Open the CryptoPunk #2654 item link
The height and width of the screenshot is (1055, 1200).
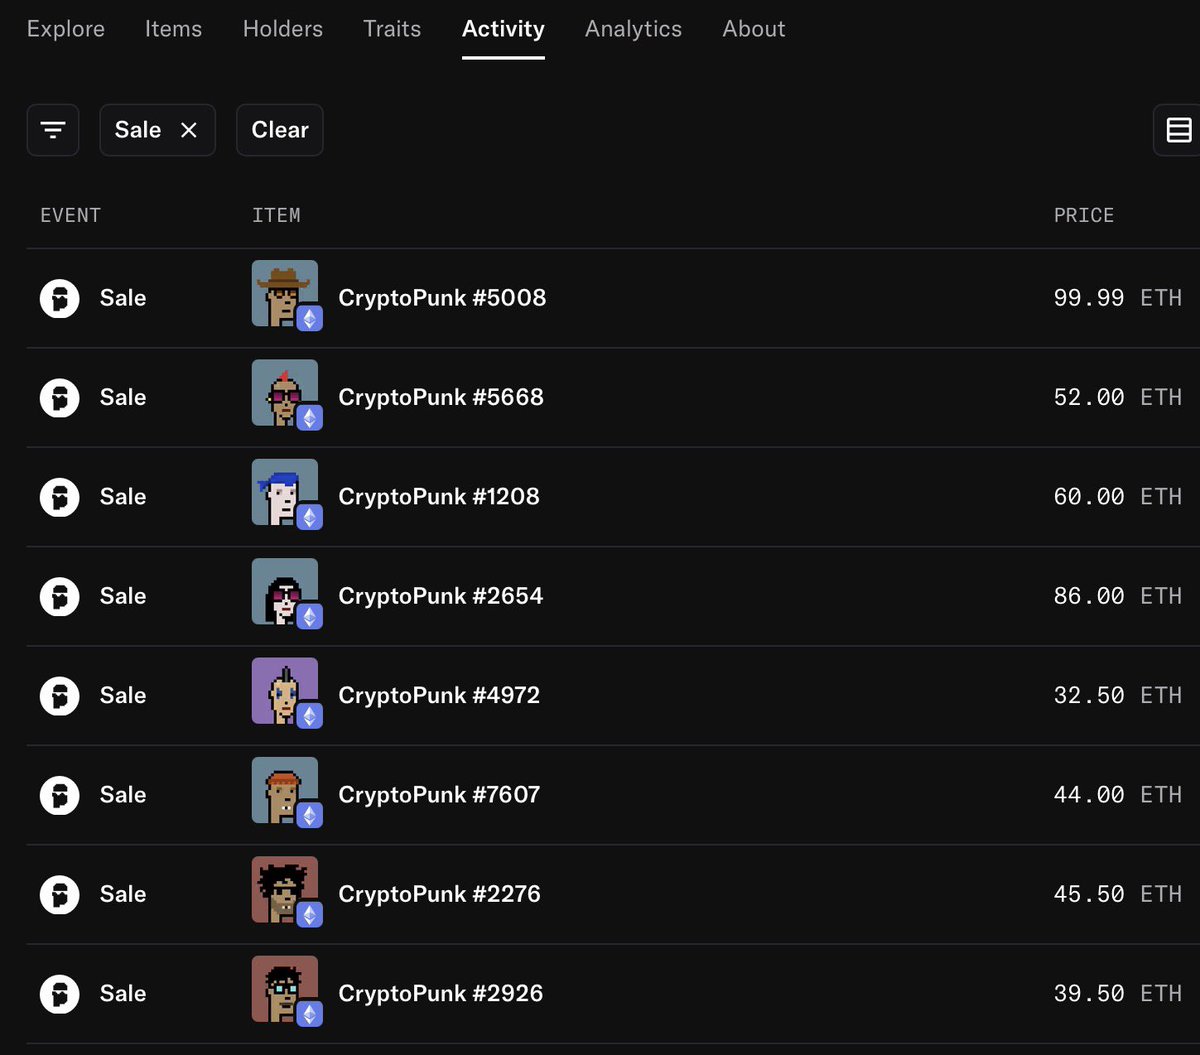pyautogui.click(x=441, y=596)
